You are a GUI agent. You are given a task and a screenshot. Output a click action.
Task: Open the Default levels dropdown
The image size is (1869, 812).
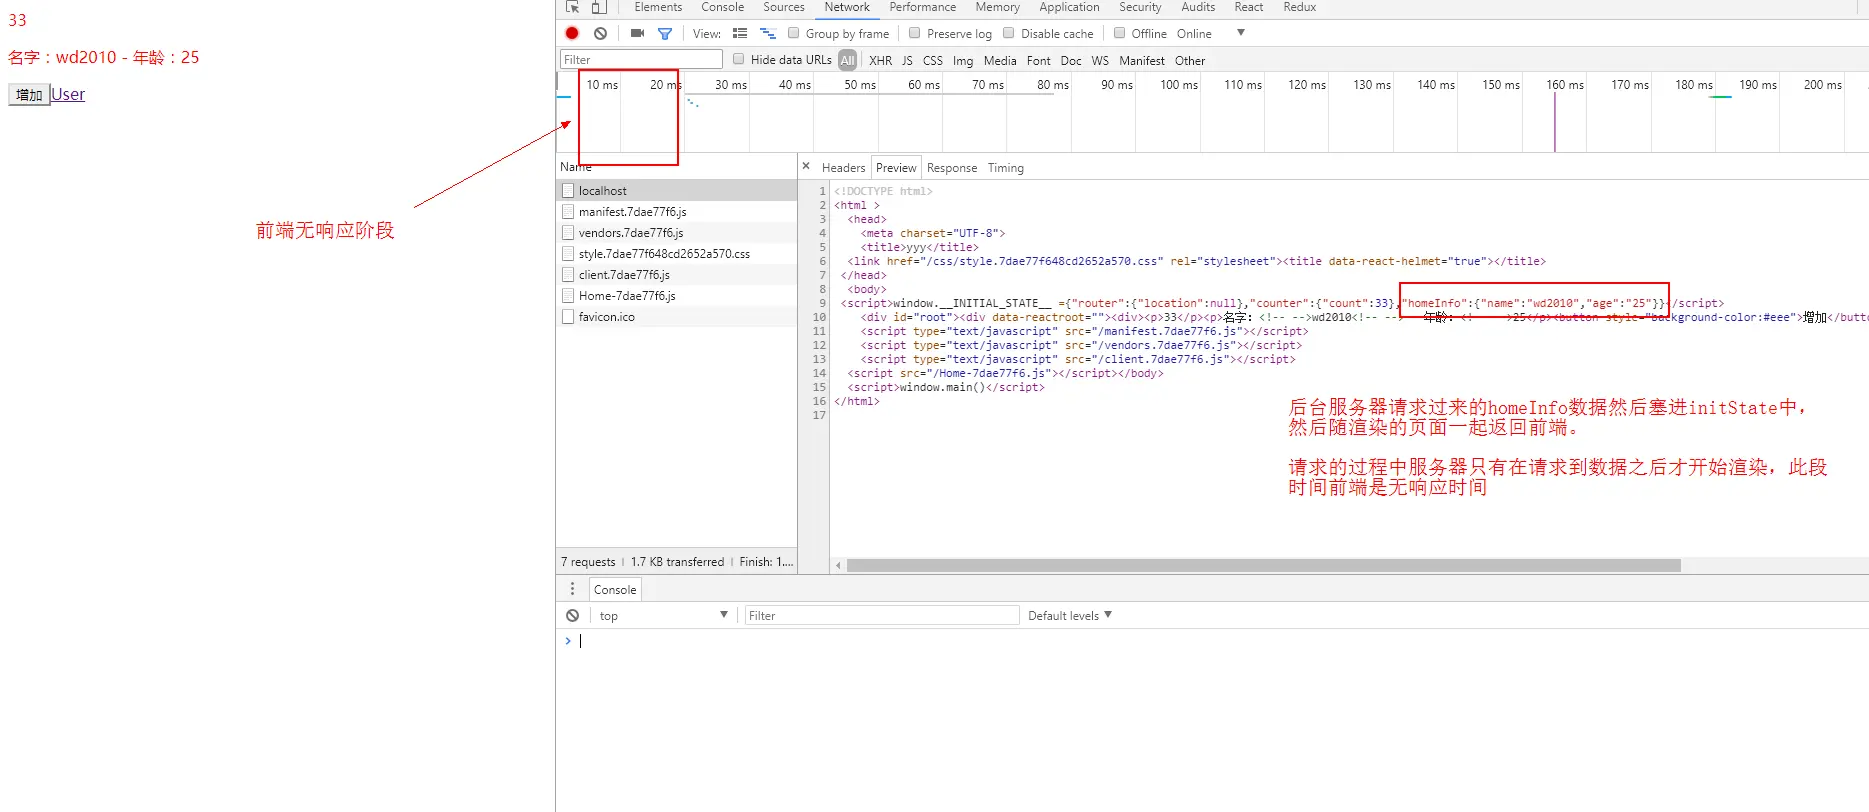pos(1070,615)
